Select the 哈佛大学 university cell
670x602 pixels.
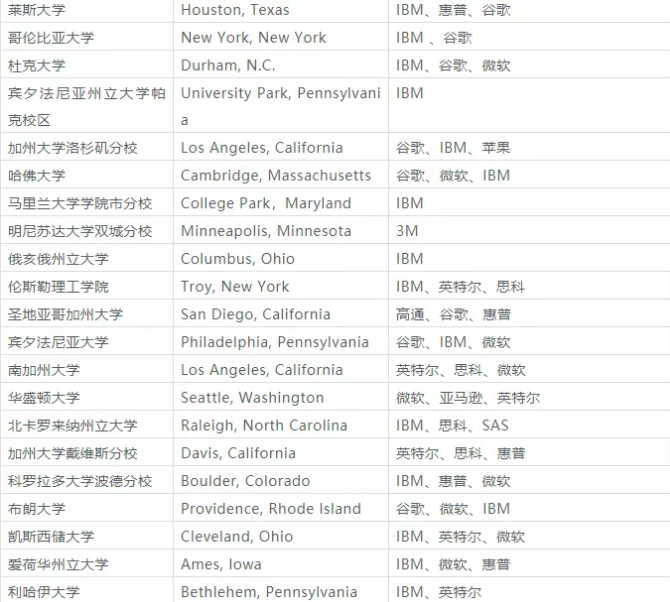click(x=36, y=175)
